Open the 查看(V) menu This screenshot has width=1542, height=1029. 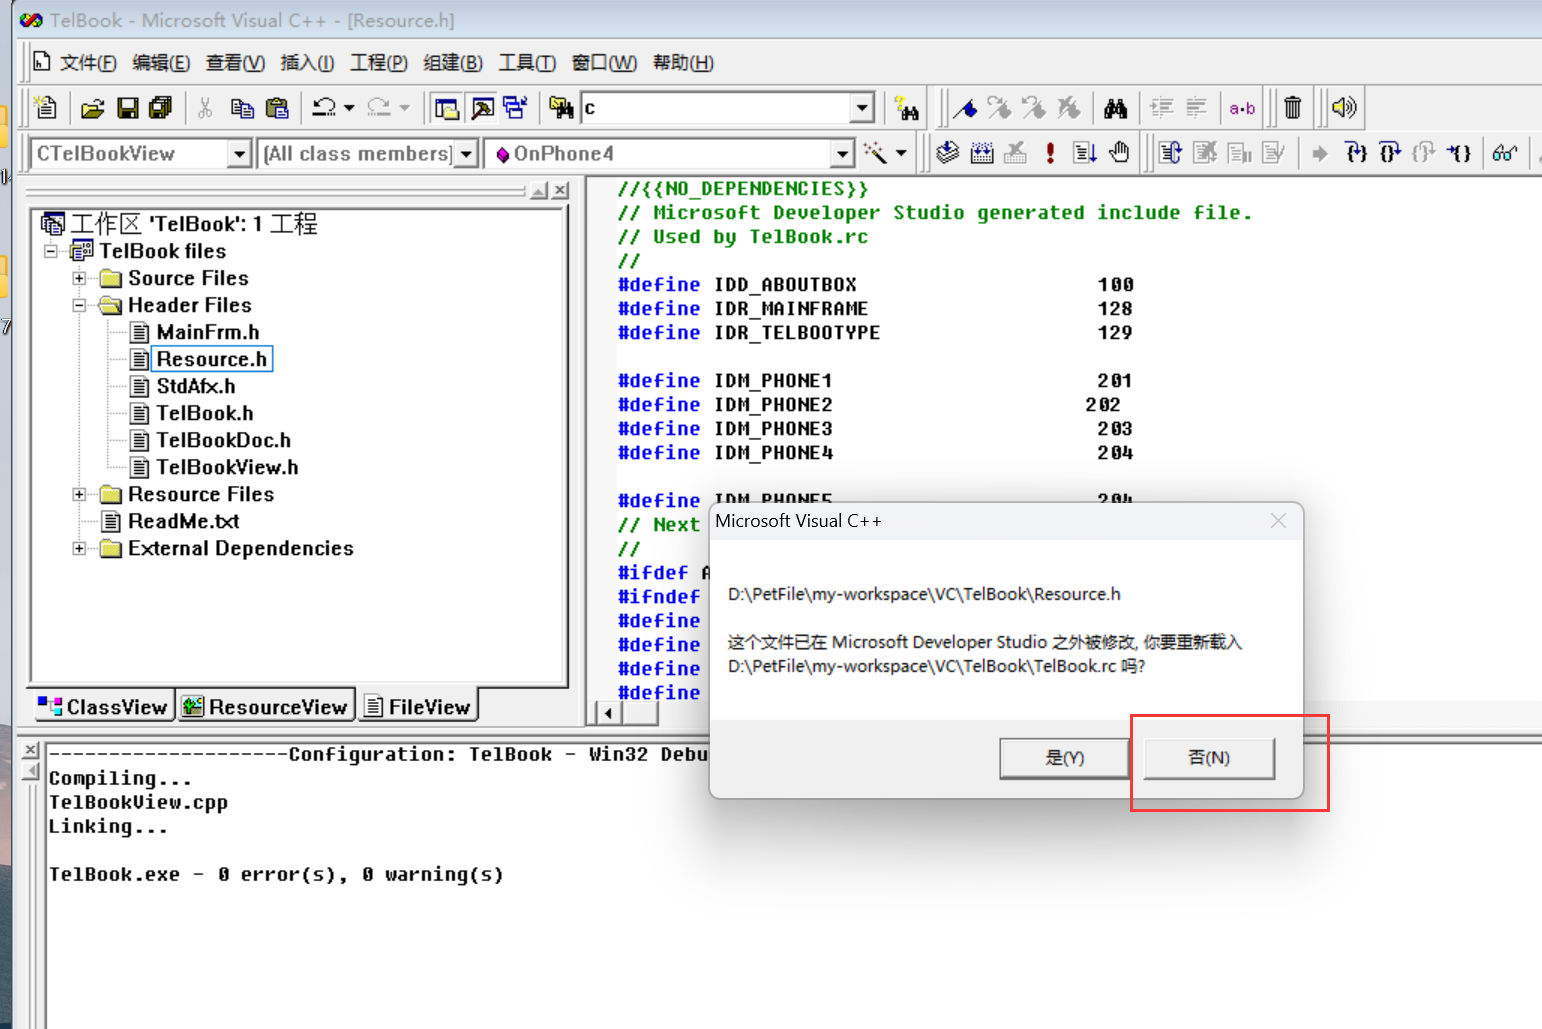[x=235, y=63]
